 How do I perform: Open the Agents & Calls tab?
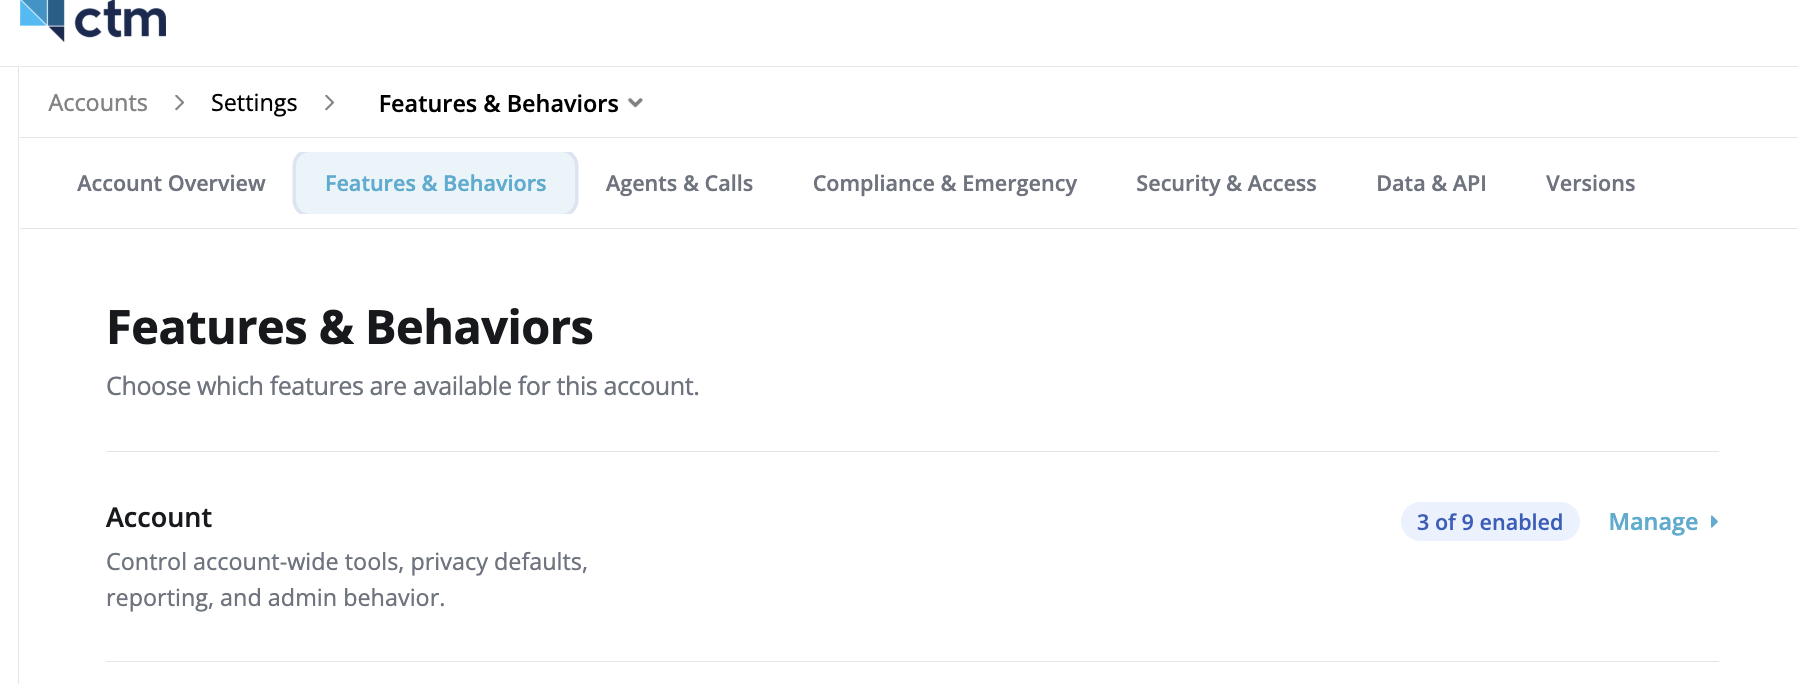[679, 184]
